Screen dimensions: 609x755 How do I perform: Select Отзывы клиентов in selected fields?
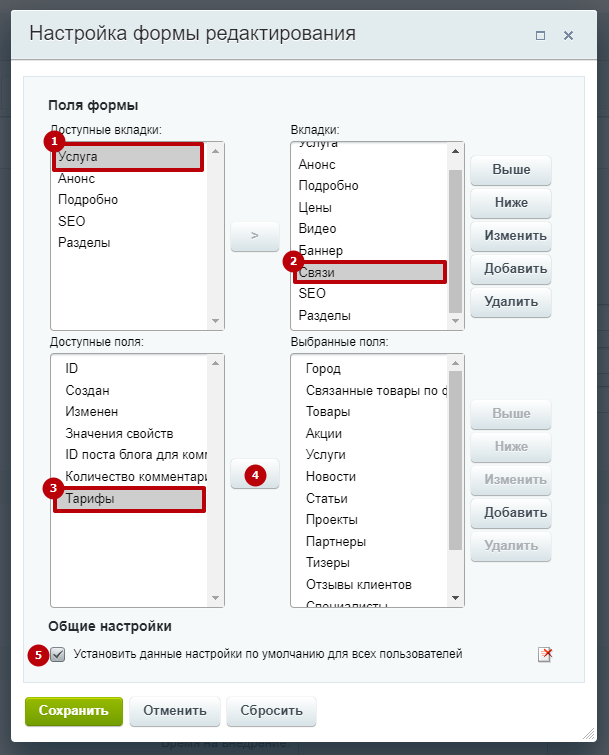(359, 585)
